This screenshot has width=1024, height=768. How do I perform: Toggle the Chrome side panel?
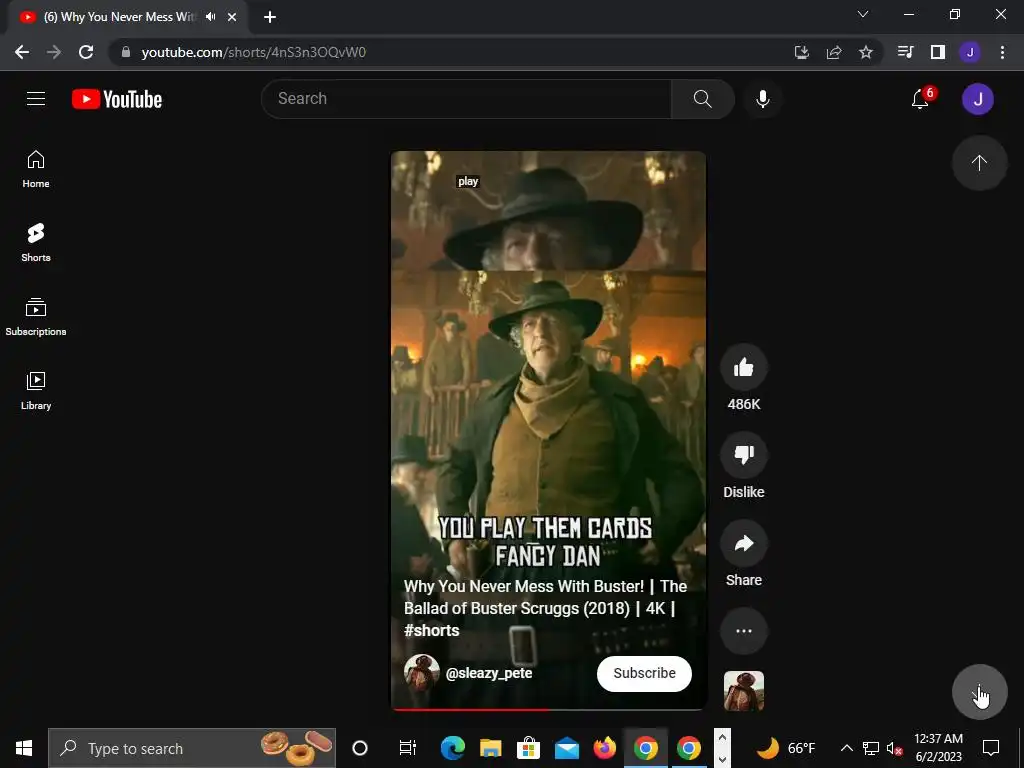tap(938, 52)
